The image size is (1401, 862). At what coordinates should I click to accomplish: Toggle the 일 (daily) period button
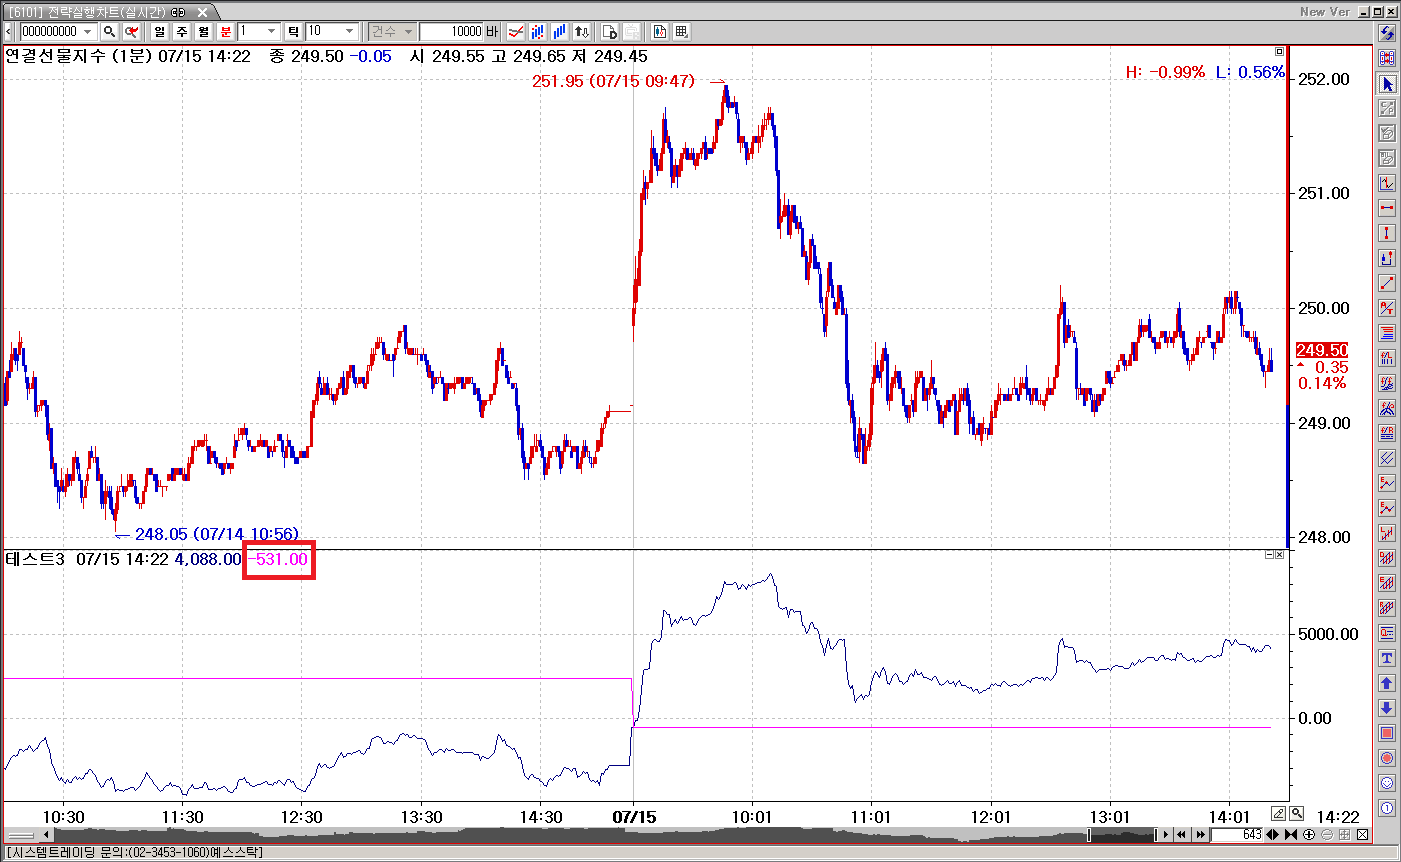(x=160, y=32)
